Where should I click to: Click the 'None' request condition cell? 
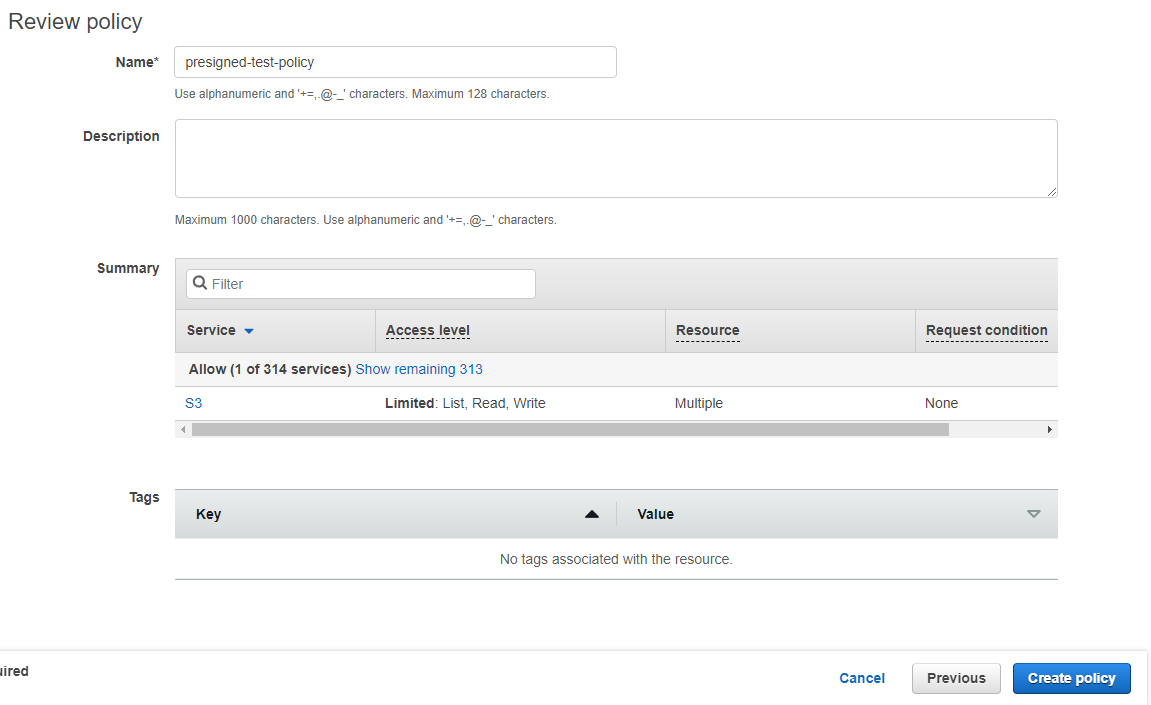(x=941, y=403)
